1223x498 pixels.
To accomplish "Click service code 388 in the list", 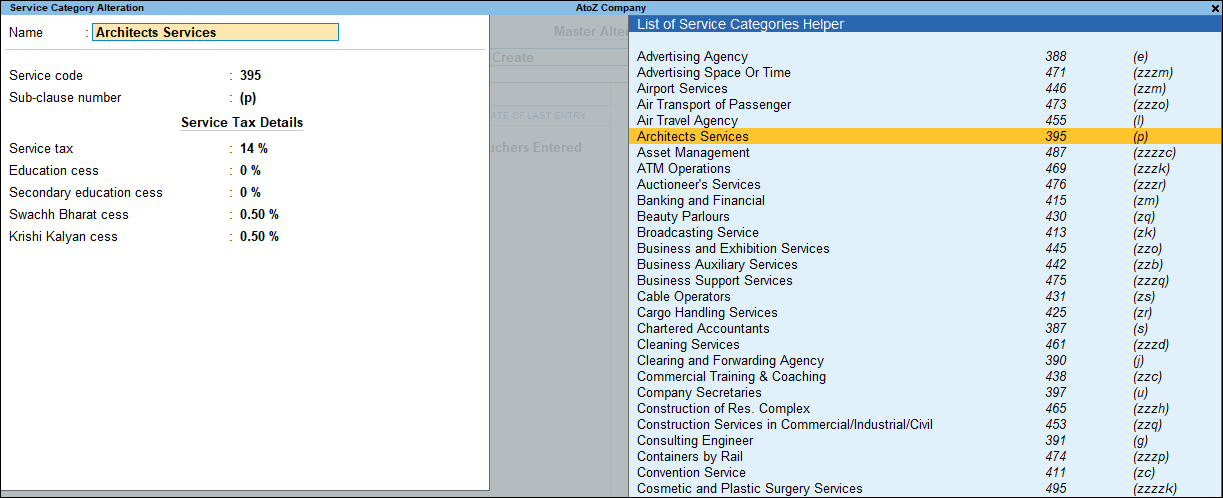I will pyautogui.click(x=1056, y=56).
